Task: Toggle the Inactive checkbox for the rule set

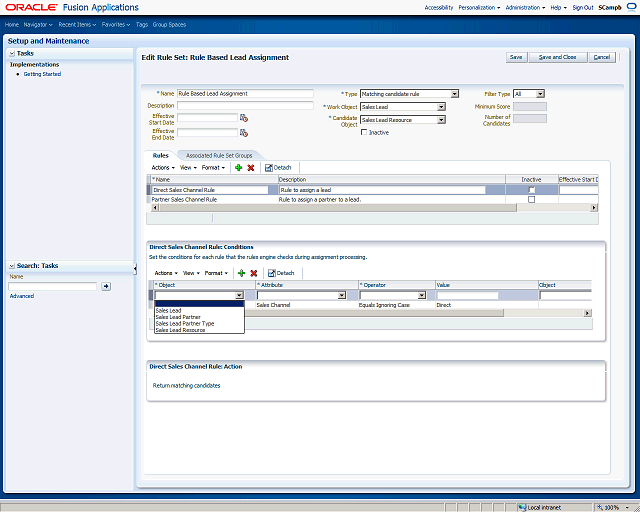Action: point(364,132)
